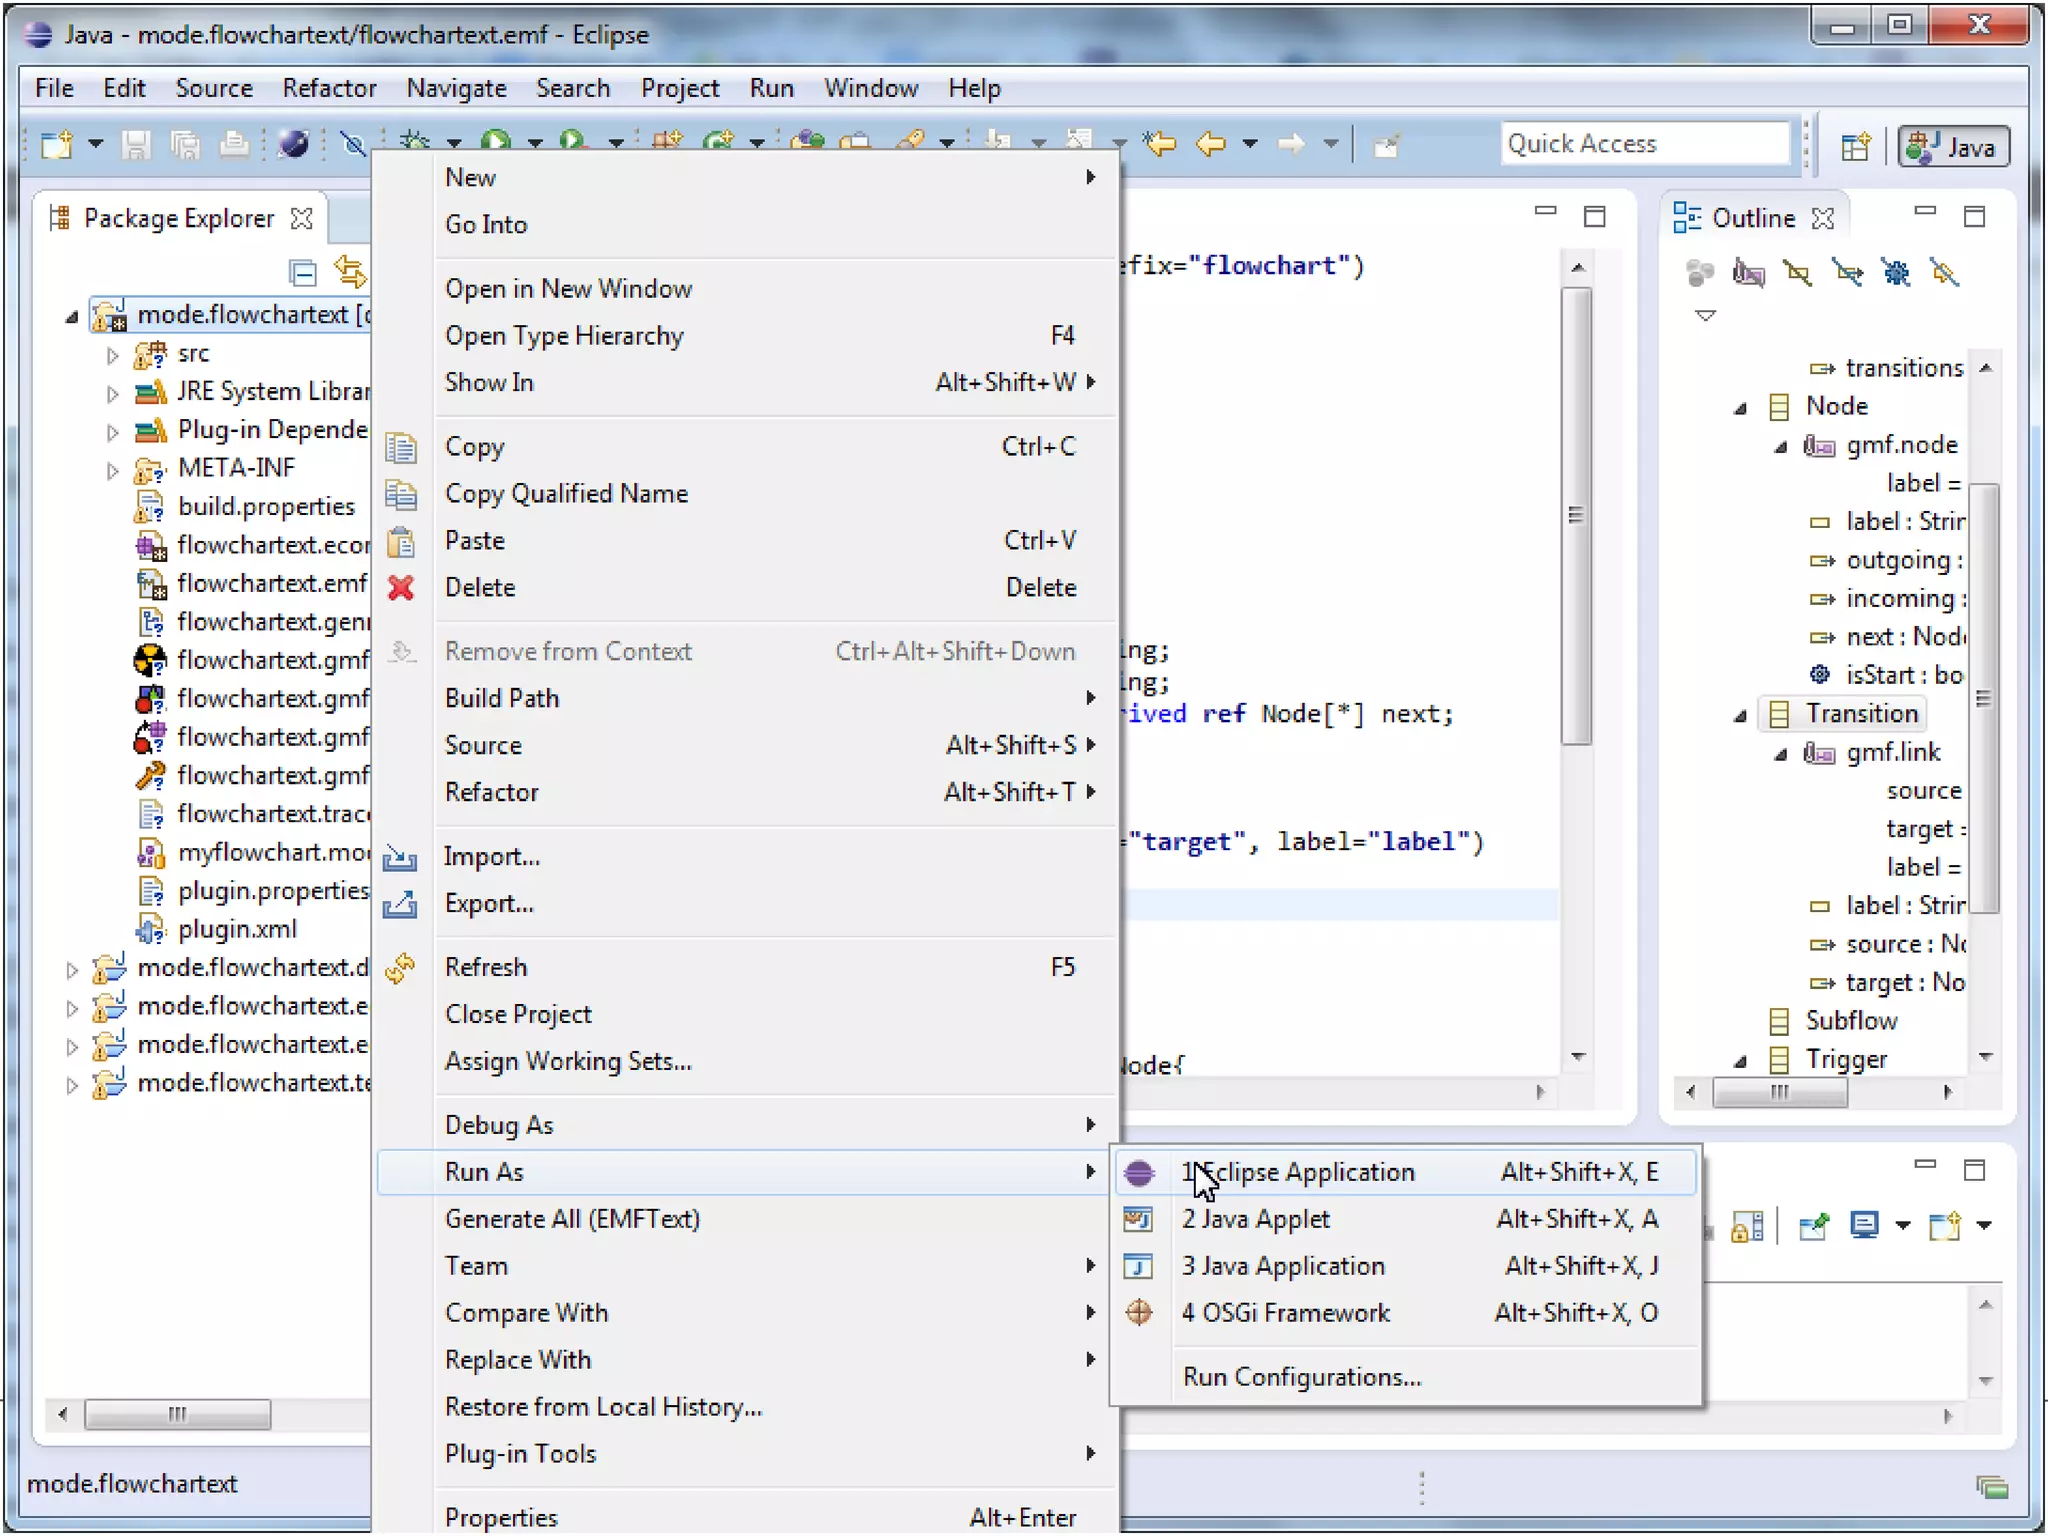
Task: Click Last Edit Location toolbar icon
Action: click(1160, 144)
